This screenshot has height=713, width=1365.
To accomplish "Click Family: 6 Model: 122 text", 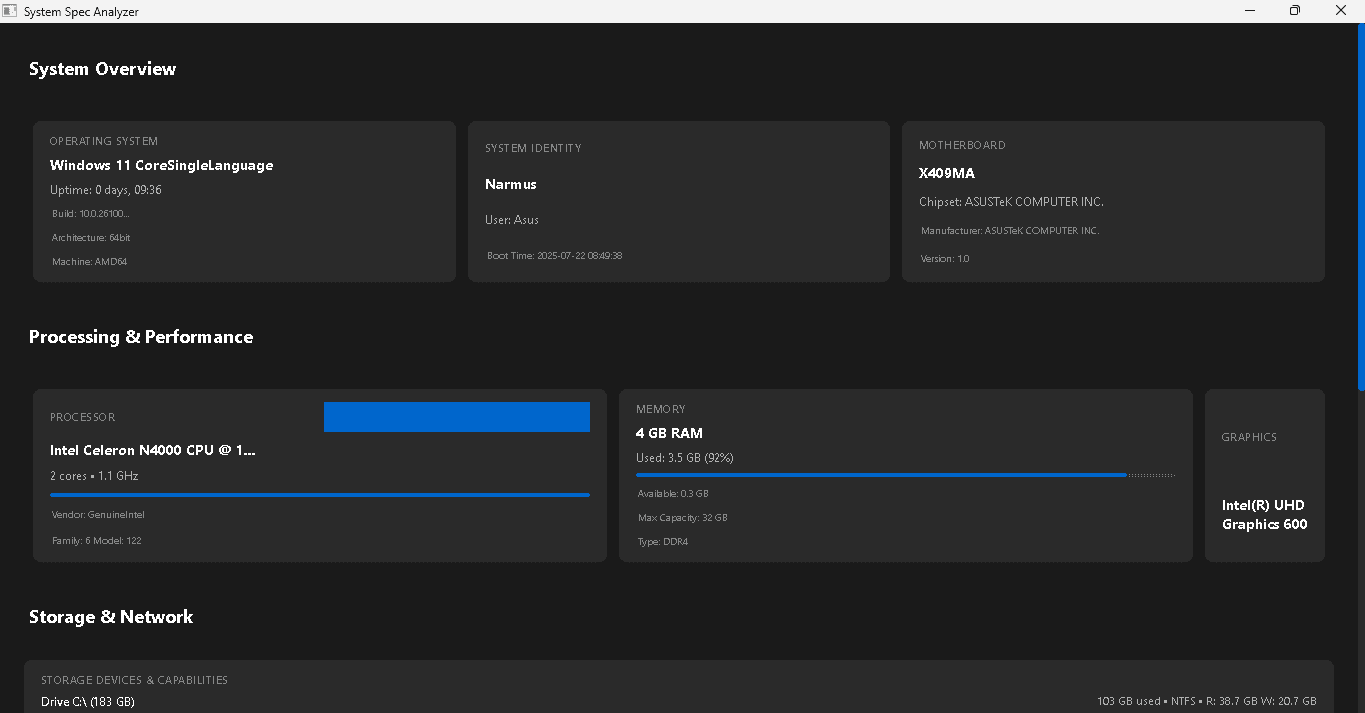I will [x=97, y=541].
